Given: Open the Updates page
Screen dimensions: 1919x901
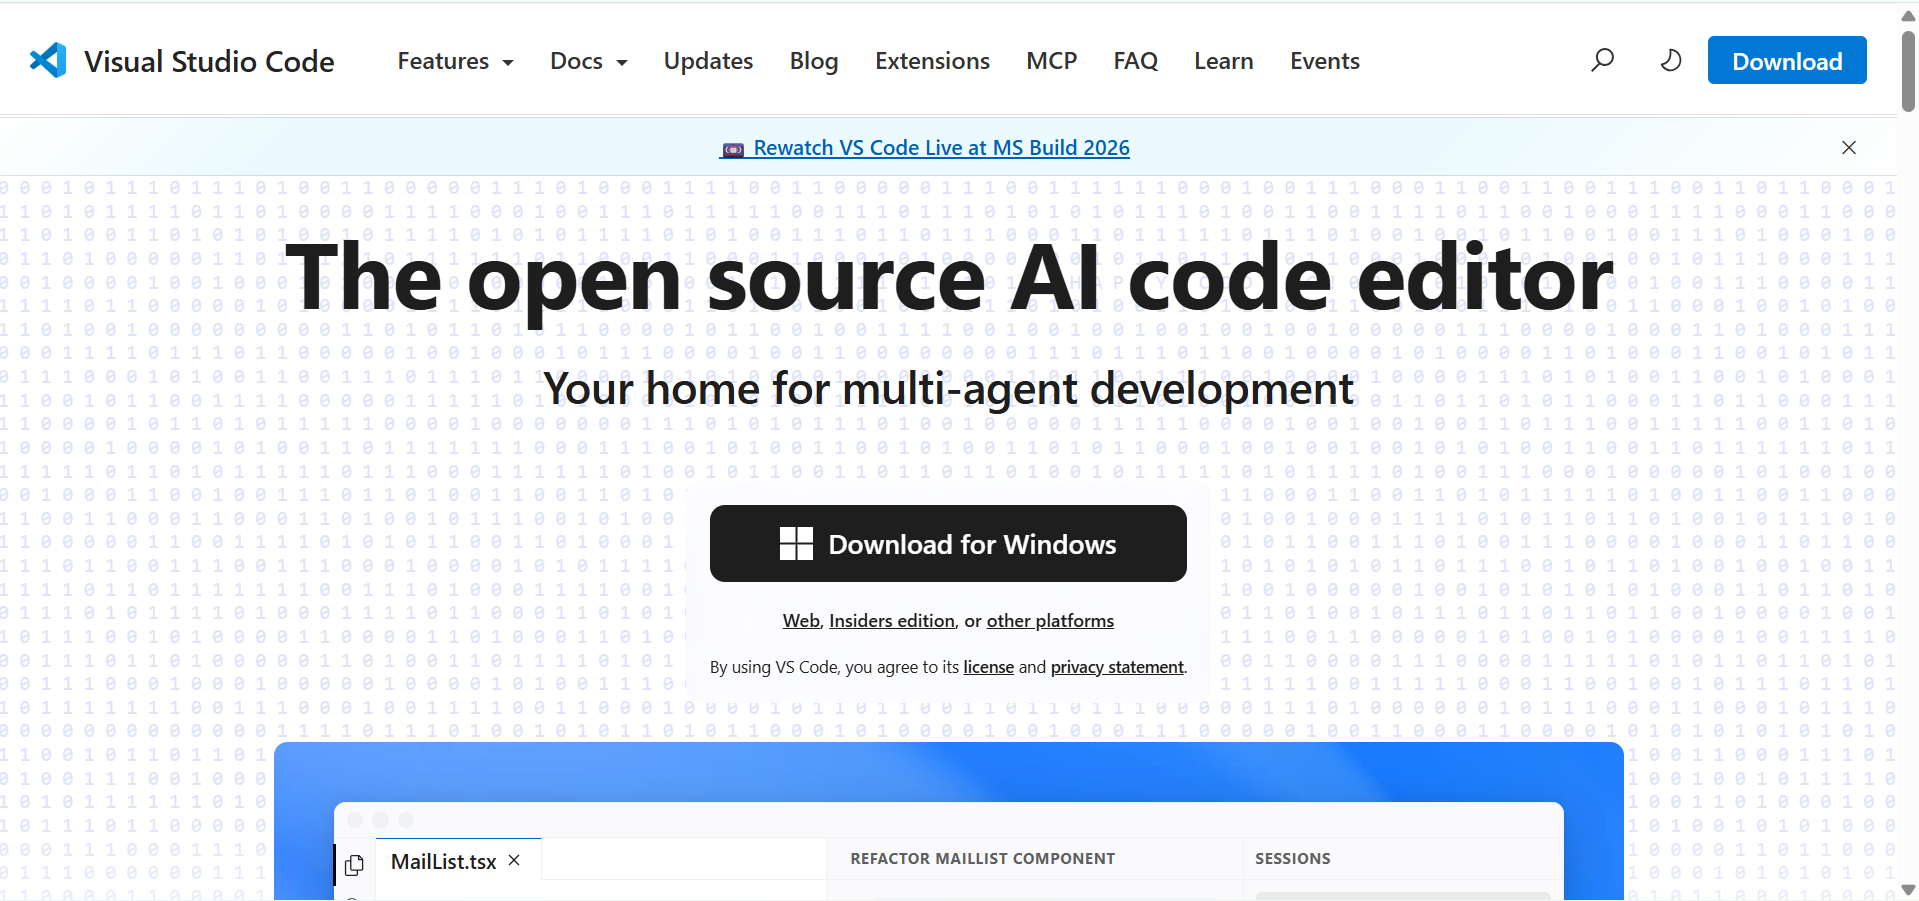Looking at the screenshot, I should [x=708, y=61].
